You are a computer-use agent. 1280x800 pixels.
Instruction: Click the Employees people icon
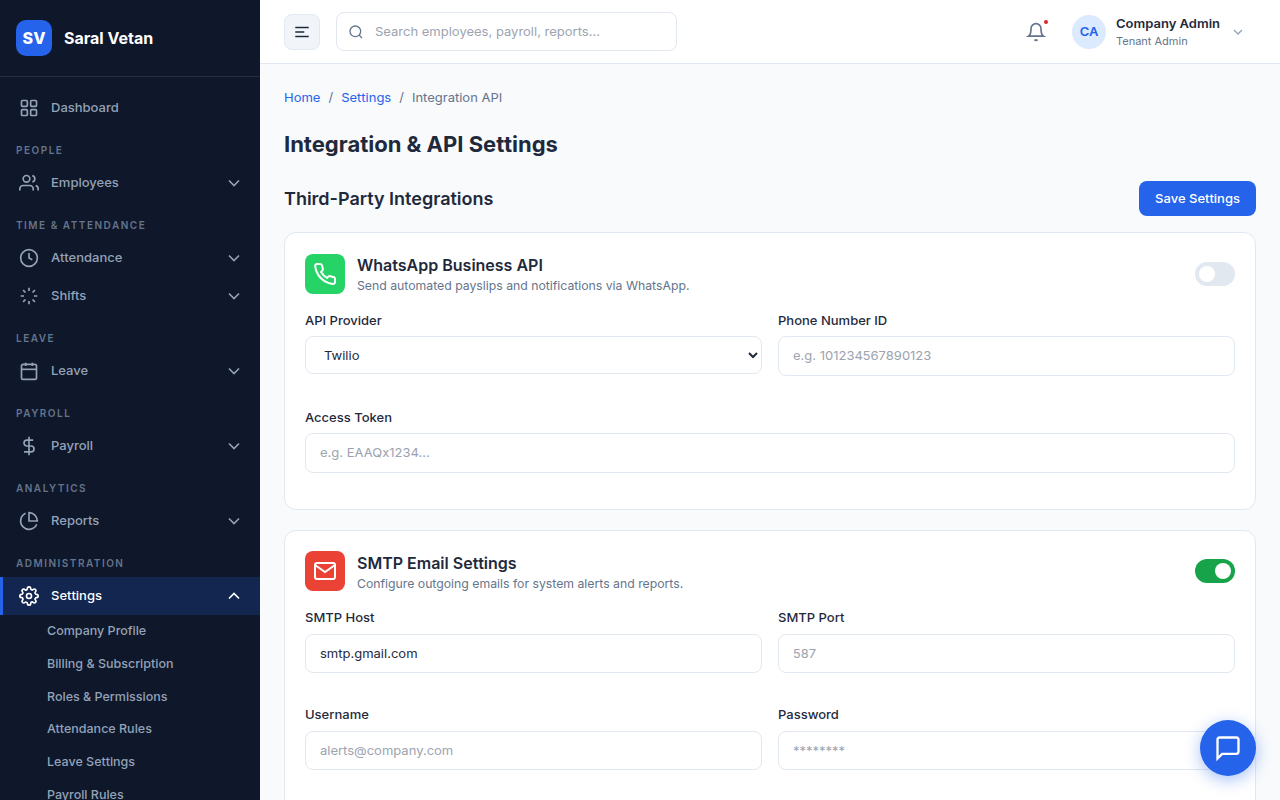(x=29, y=183)
